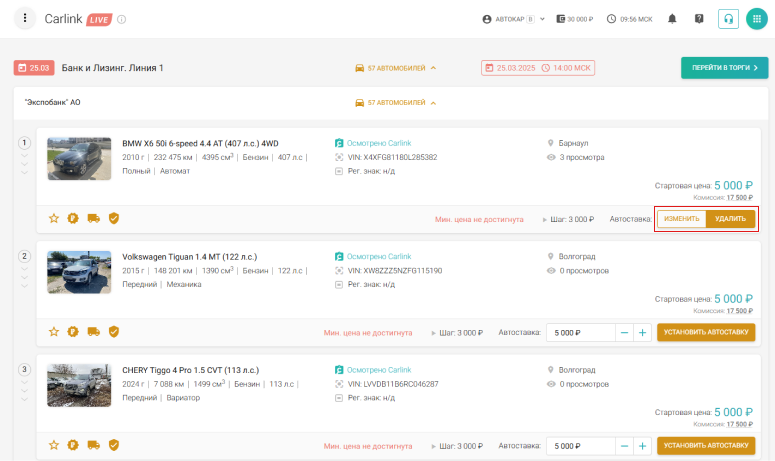Screen dimensions: 775x461
Task: Star the Volkswagen Tiguan lot
Action: click(54, 332)
